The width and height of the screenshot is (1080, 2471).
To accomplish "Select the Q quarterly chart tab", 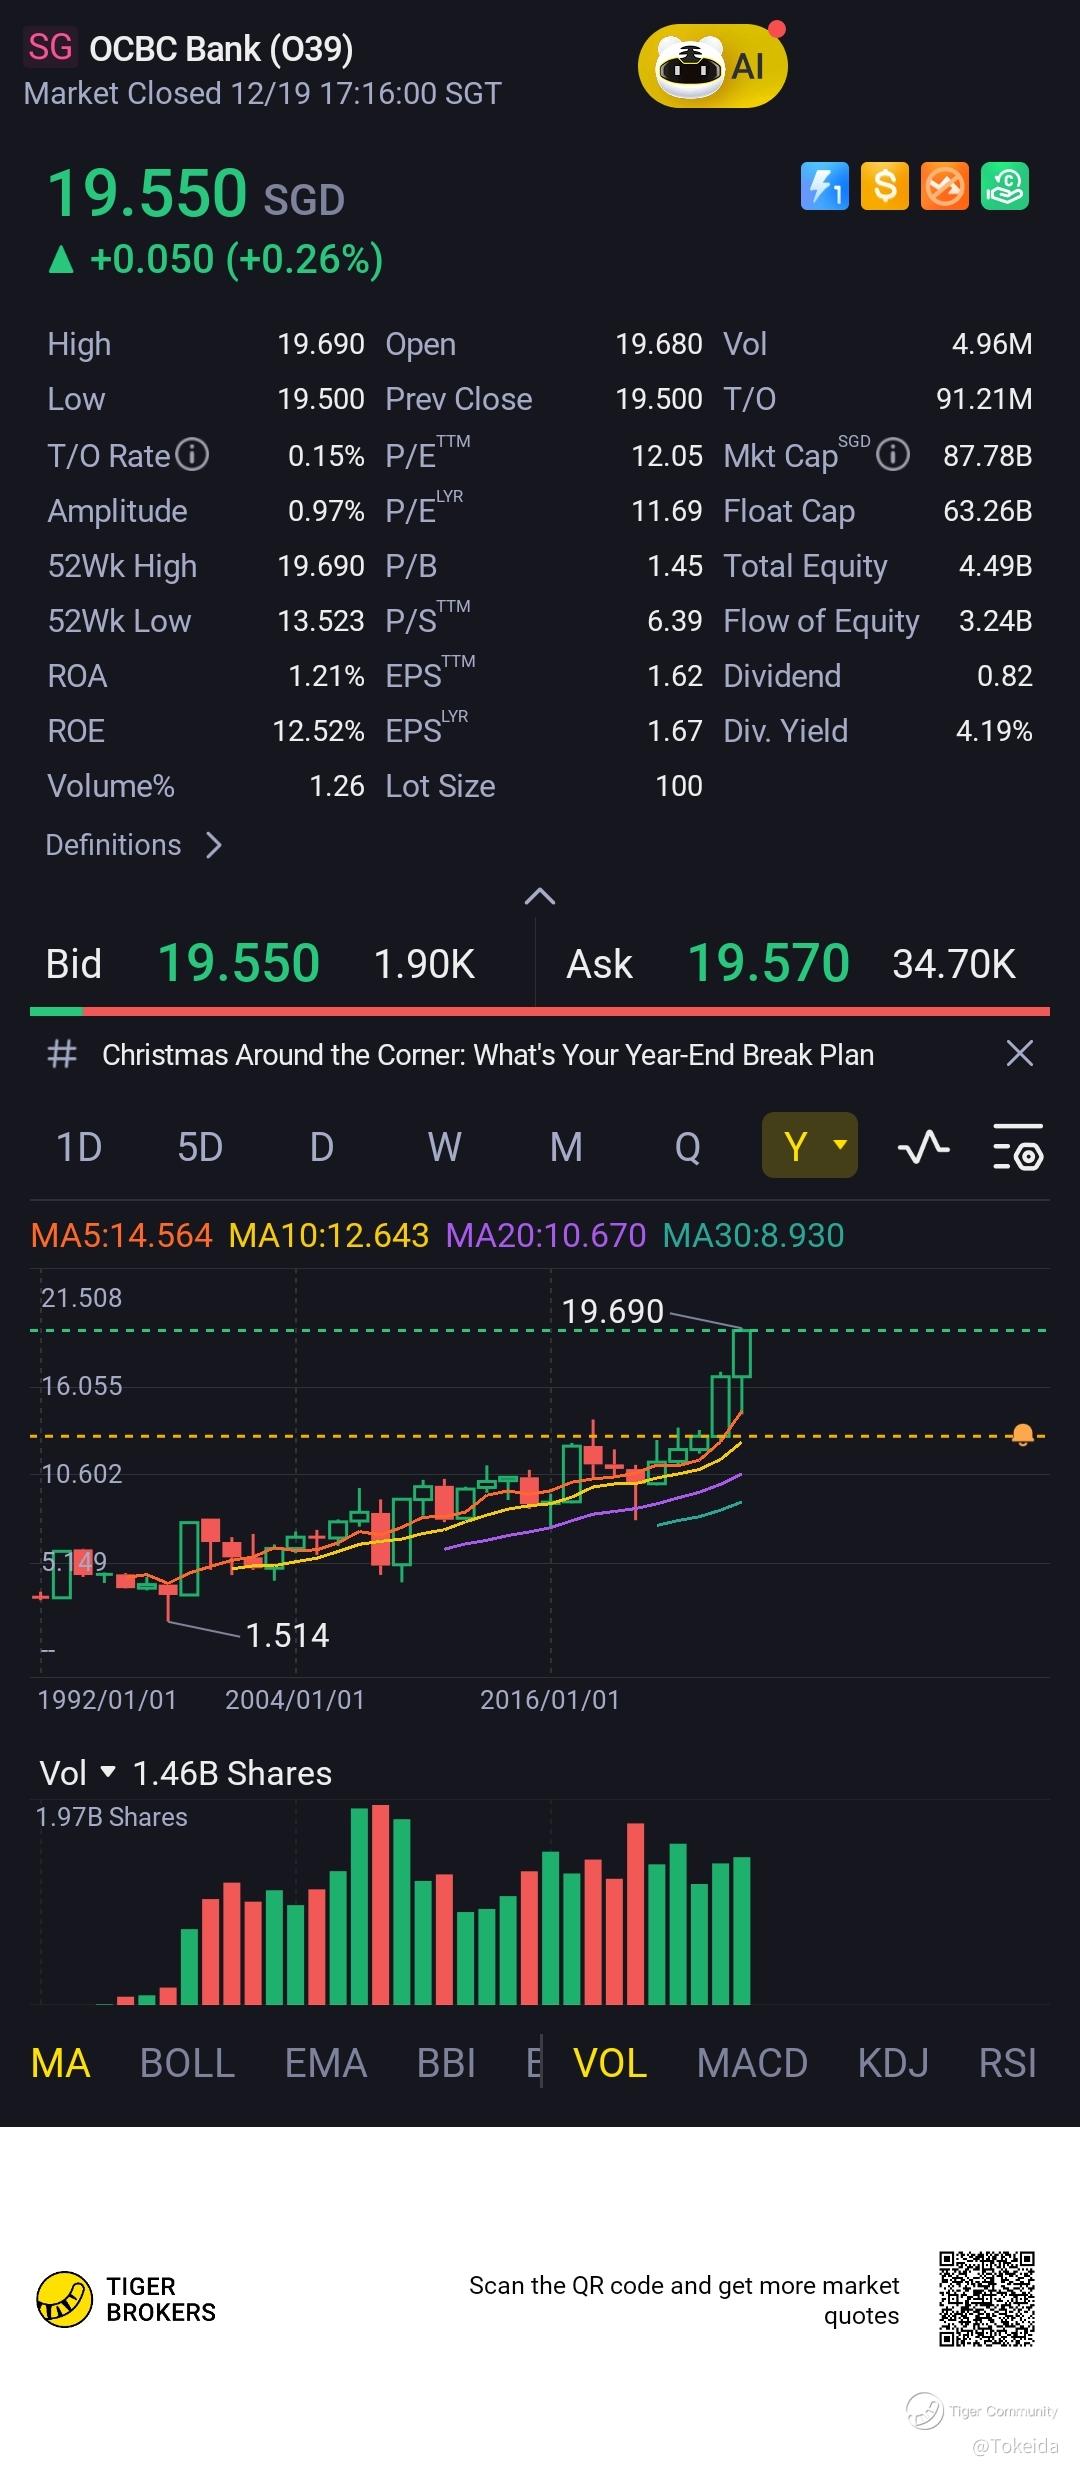I will tap(687, 1147).
